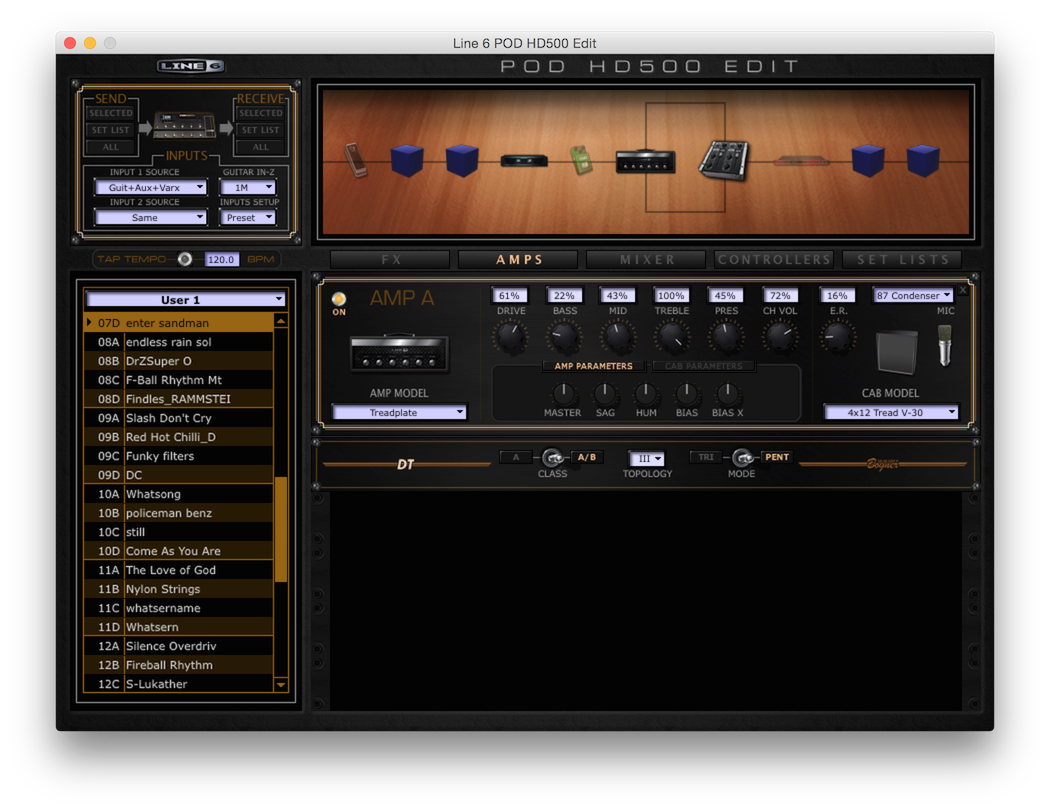The width and height of the screenshot is (1050, 811).
Task: Open Inputs Setup dropdown showing Preset
Action: coord(248,218)
